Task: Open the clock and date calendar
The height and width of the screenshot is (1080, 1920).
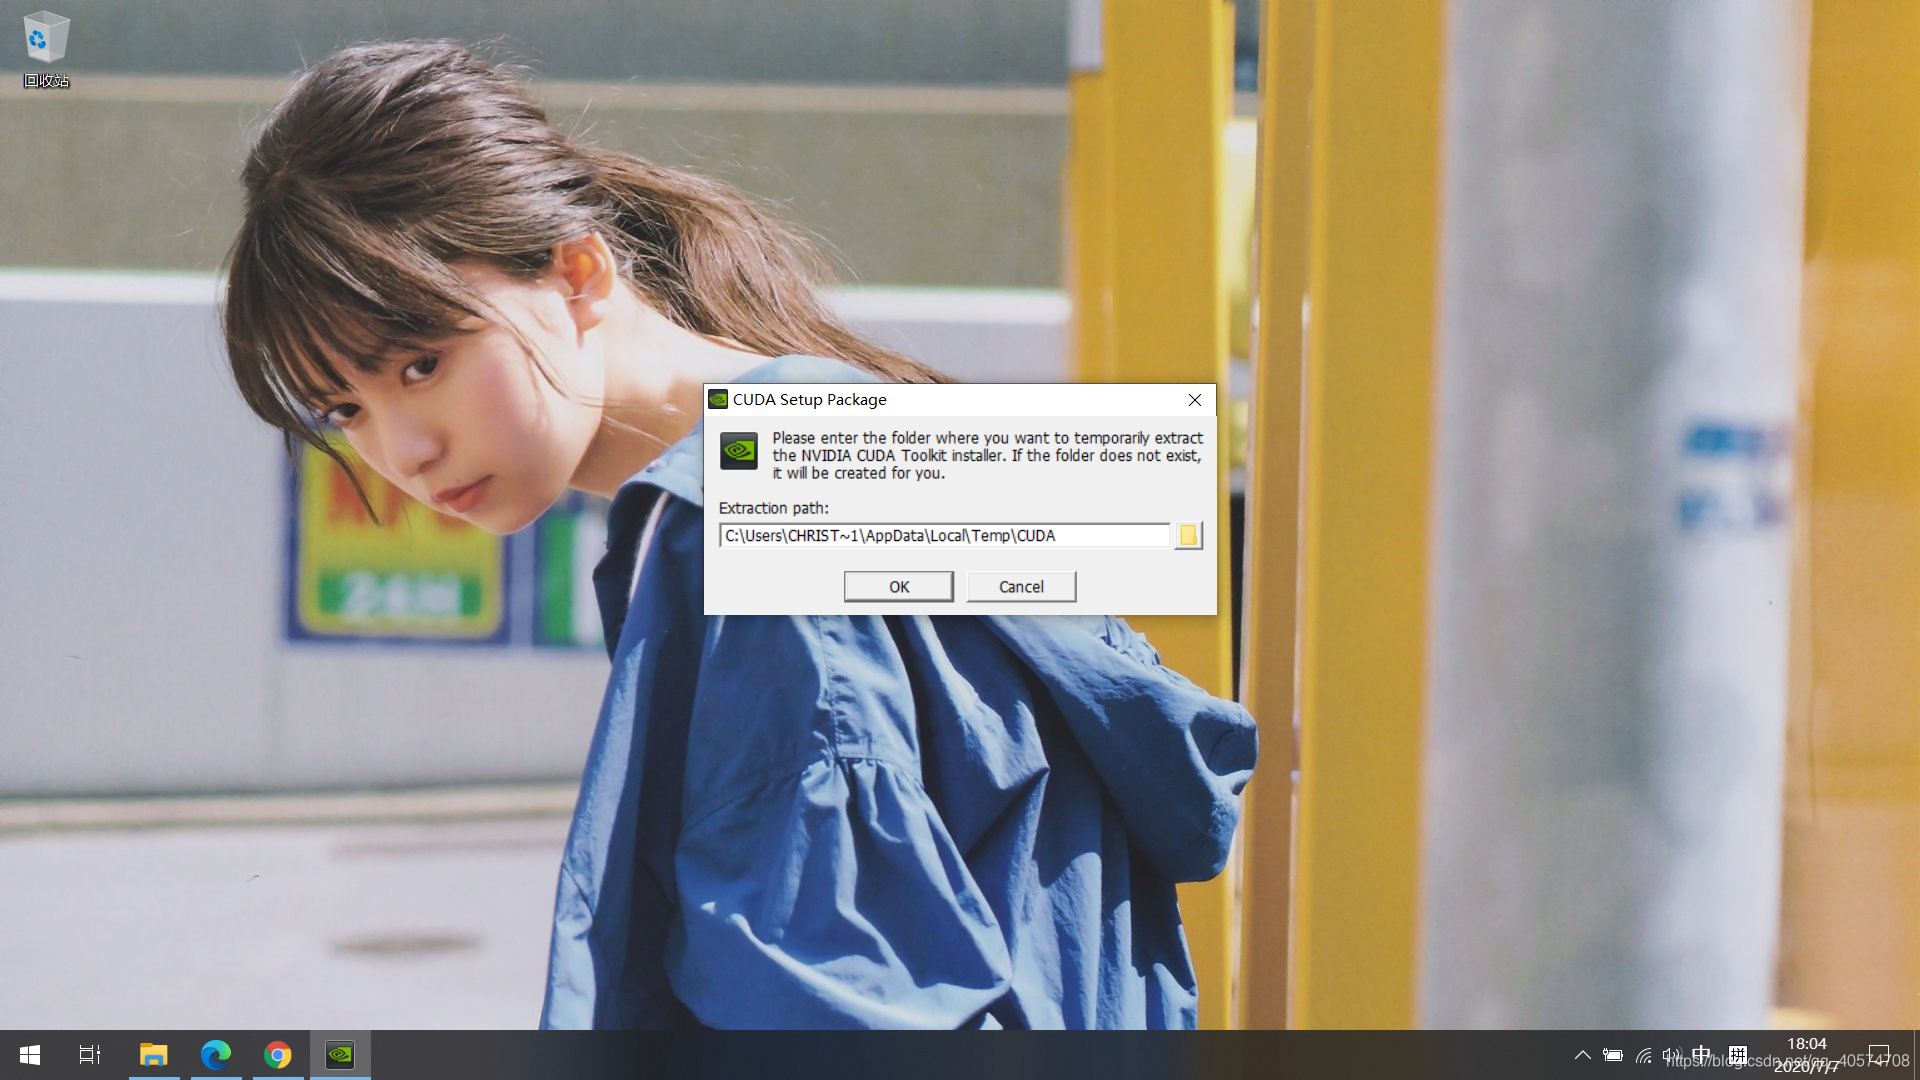Action: (x=1806, y=1055)
